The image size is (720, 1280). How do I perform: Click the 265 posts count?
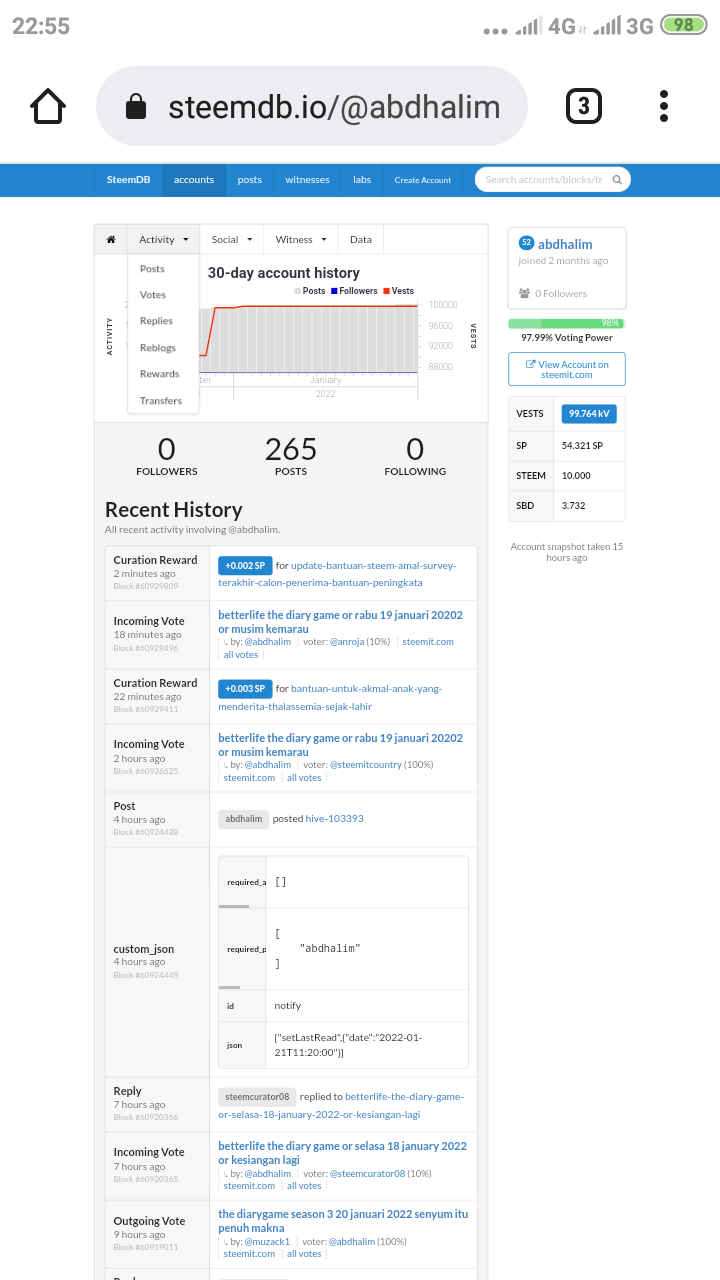coord(291,449)
